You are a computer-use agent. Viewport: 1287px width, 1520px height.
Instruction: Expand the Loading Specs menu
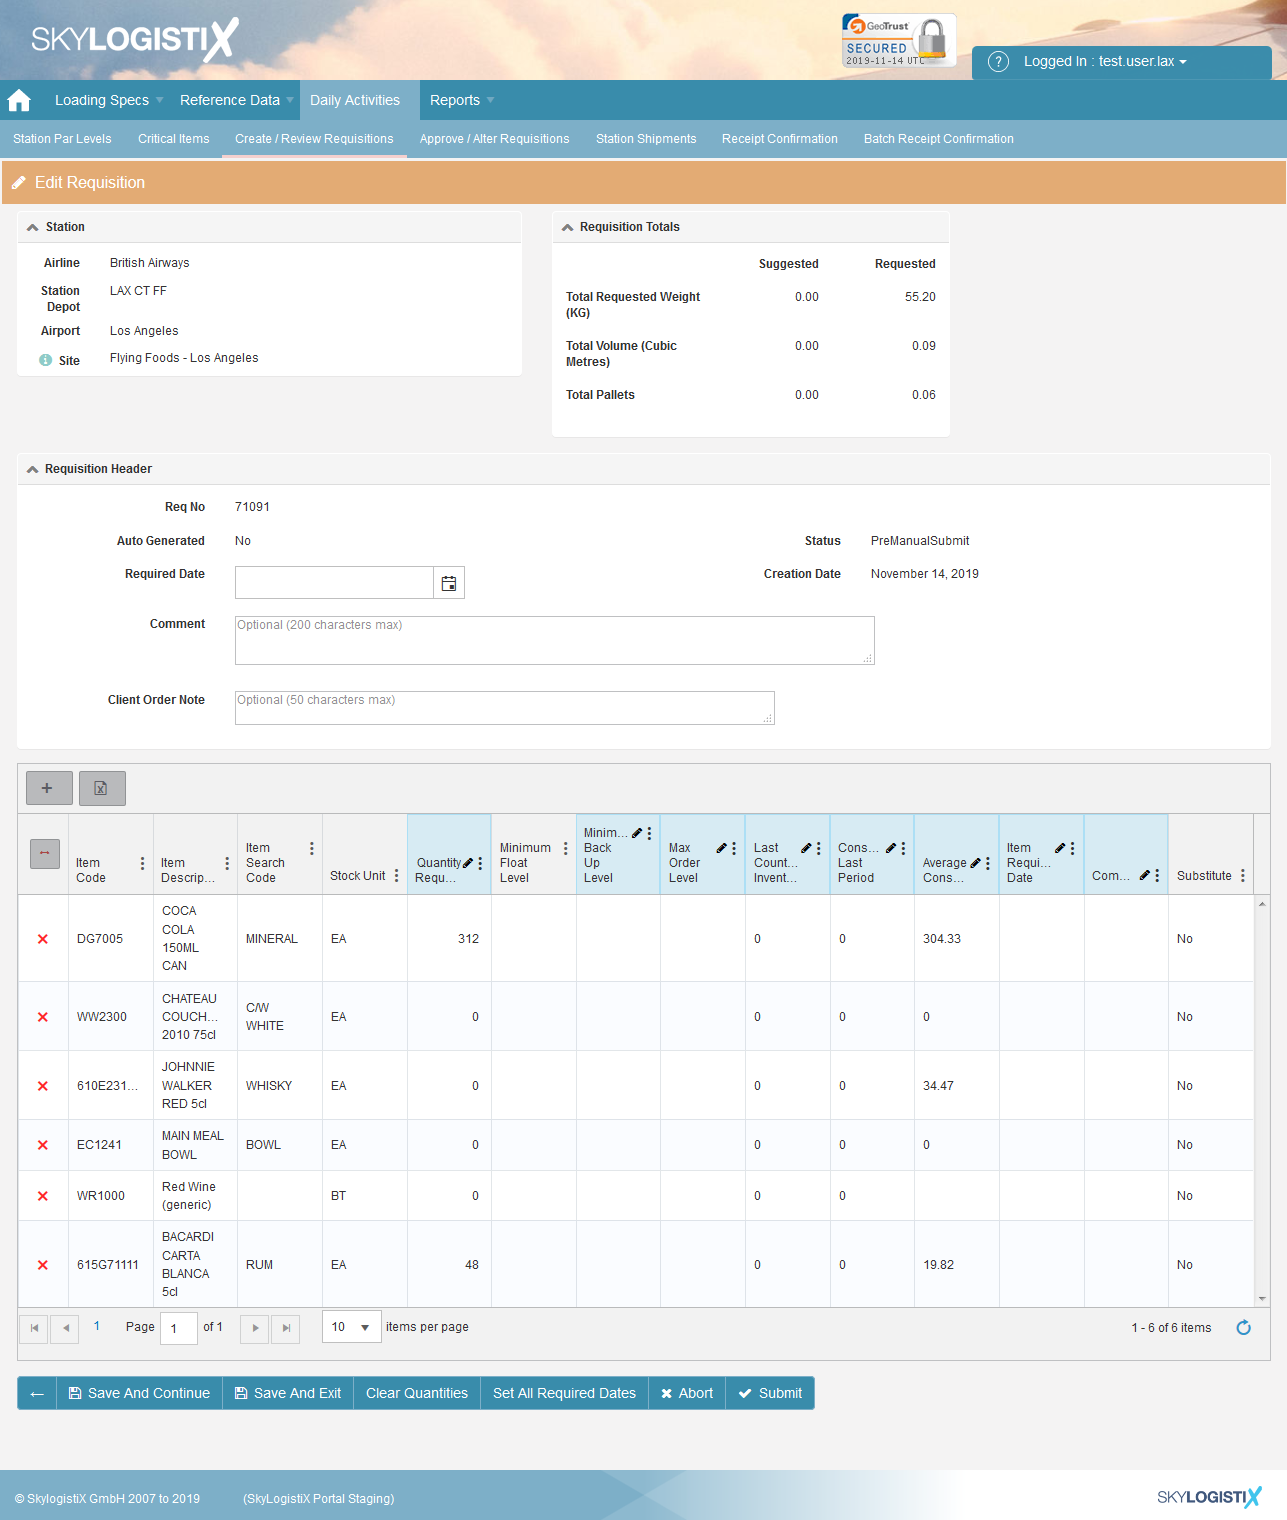(x=109, y=100)
